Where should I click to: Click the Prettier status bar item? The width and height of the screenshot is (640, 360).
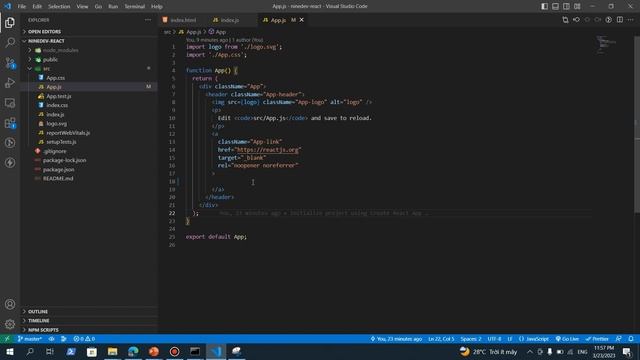[x=597, y=339]
